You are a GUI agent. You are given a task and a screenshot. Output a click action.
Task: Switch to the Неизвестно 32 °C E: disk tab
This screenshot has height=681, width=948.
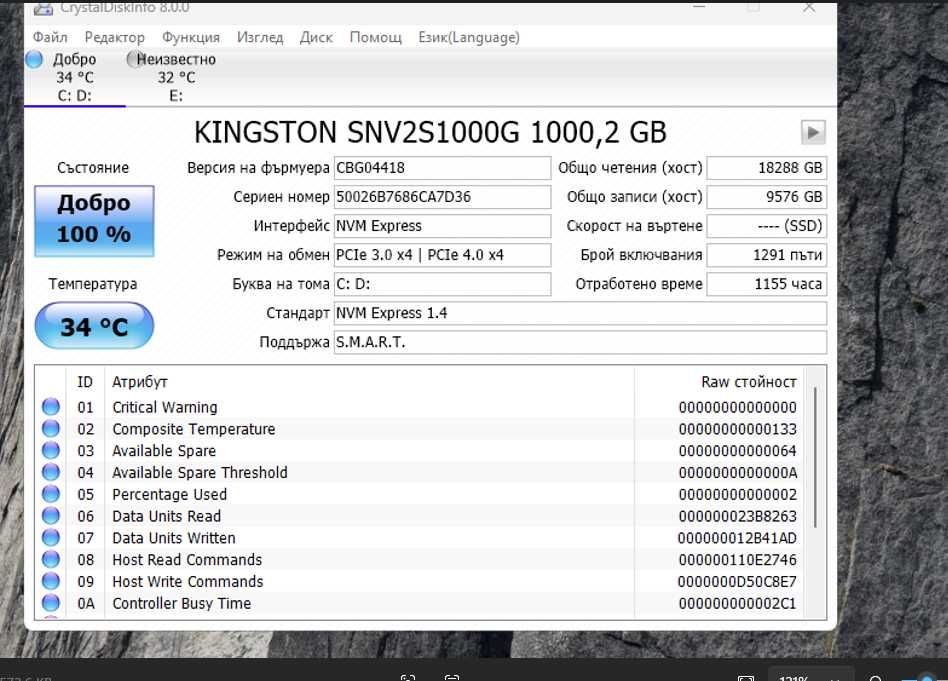[175, 77]
